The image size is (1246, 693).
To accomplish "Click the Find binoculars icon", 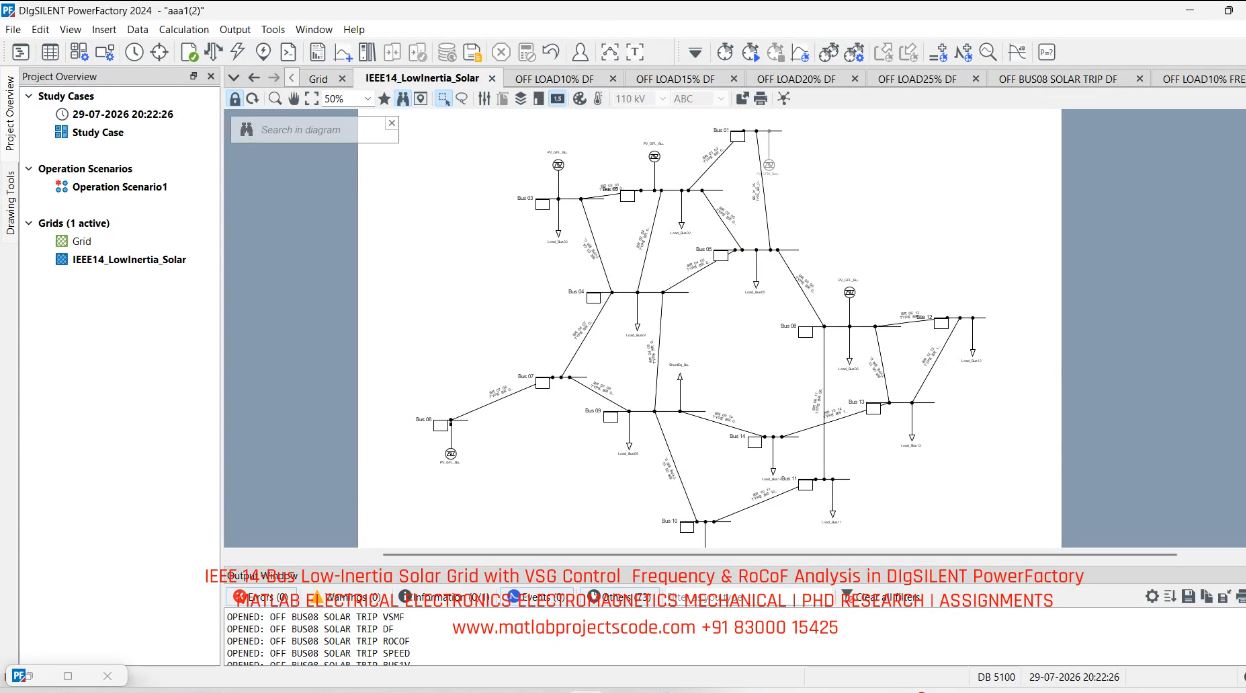I will (402, 98).
